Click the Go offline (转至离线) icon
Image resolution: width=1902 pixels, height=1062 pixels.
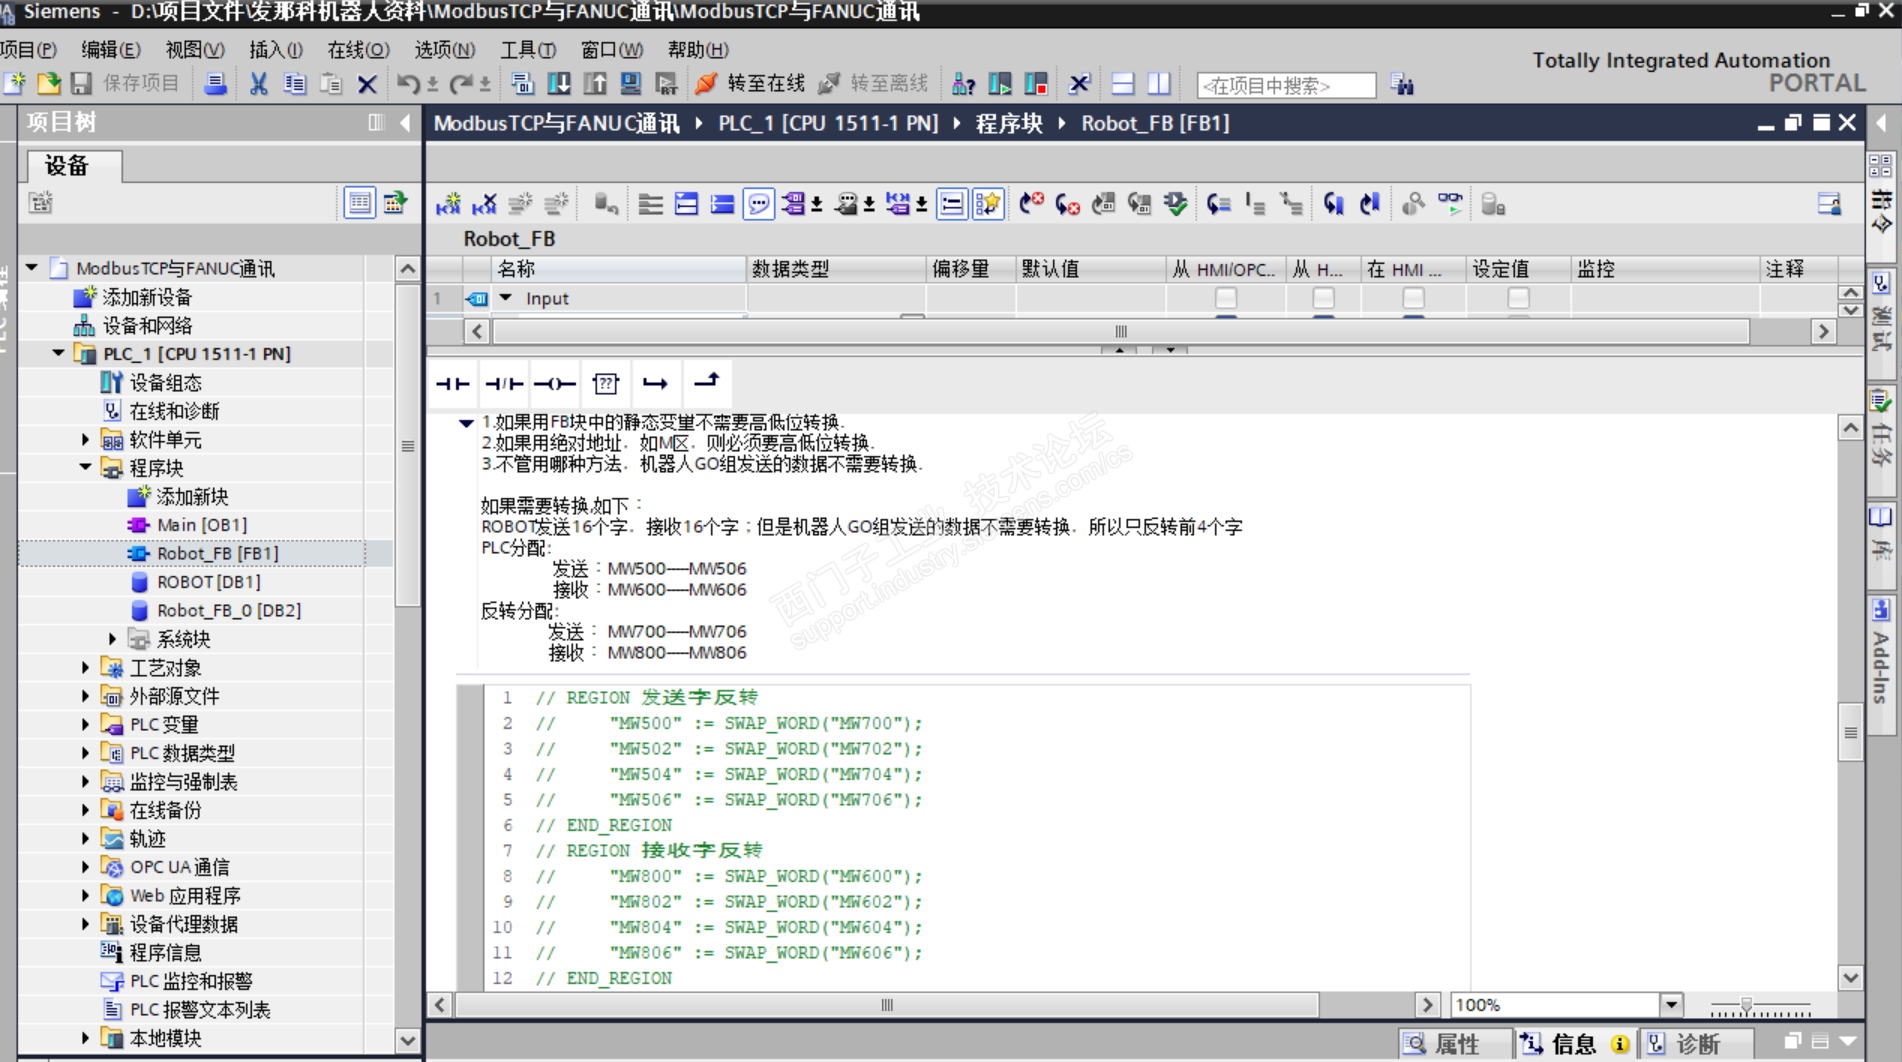(829, 84)
